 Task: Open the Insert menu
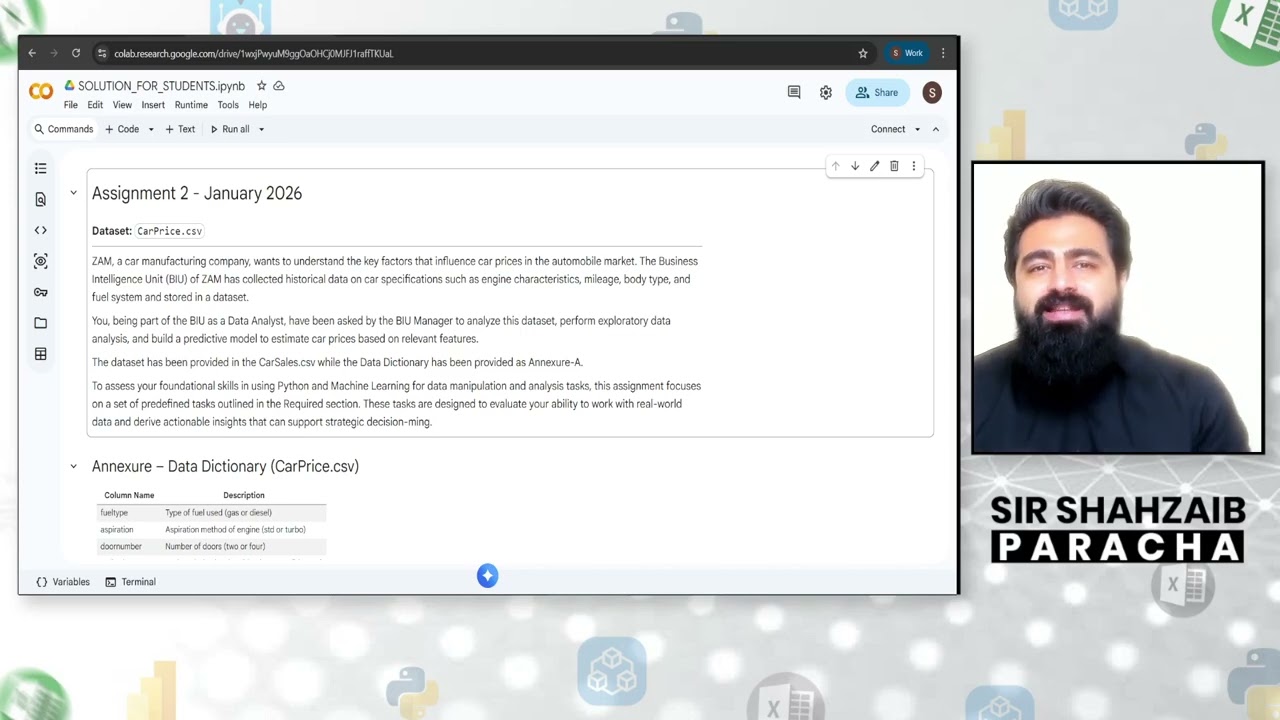(153, 105)
